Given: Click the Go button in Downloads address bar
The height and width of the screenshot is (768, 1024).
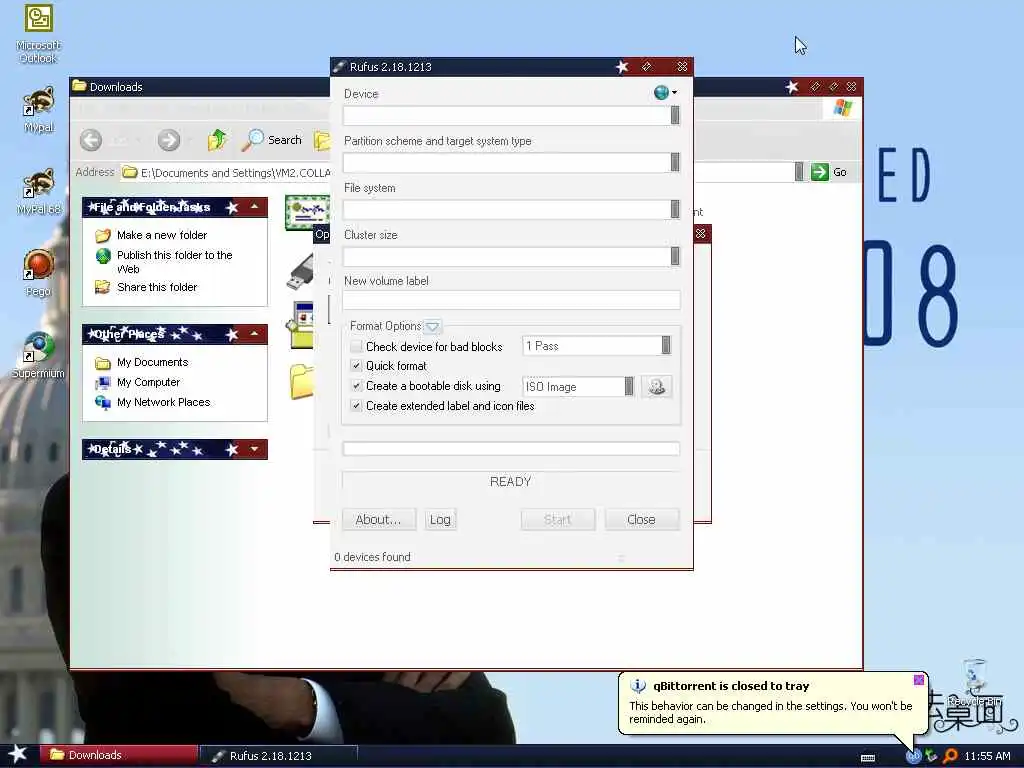Looking at the screenshot, I should click(829, 172).
